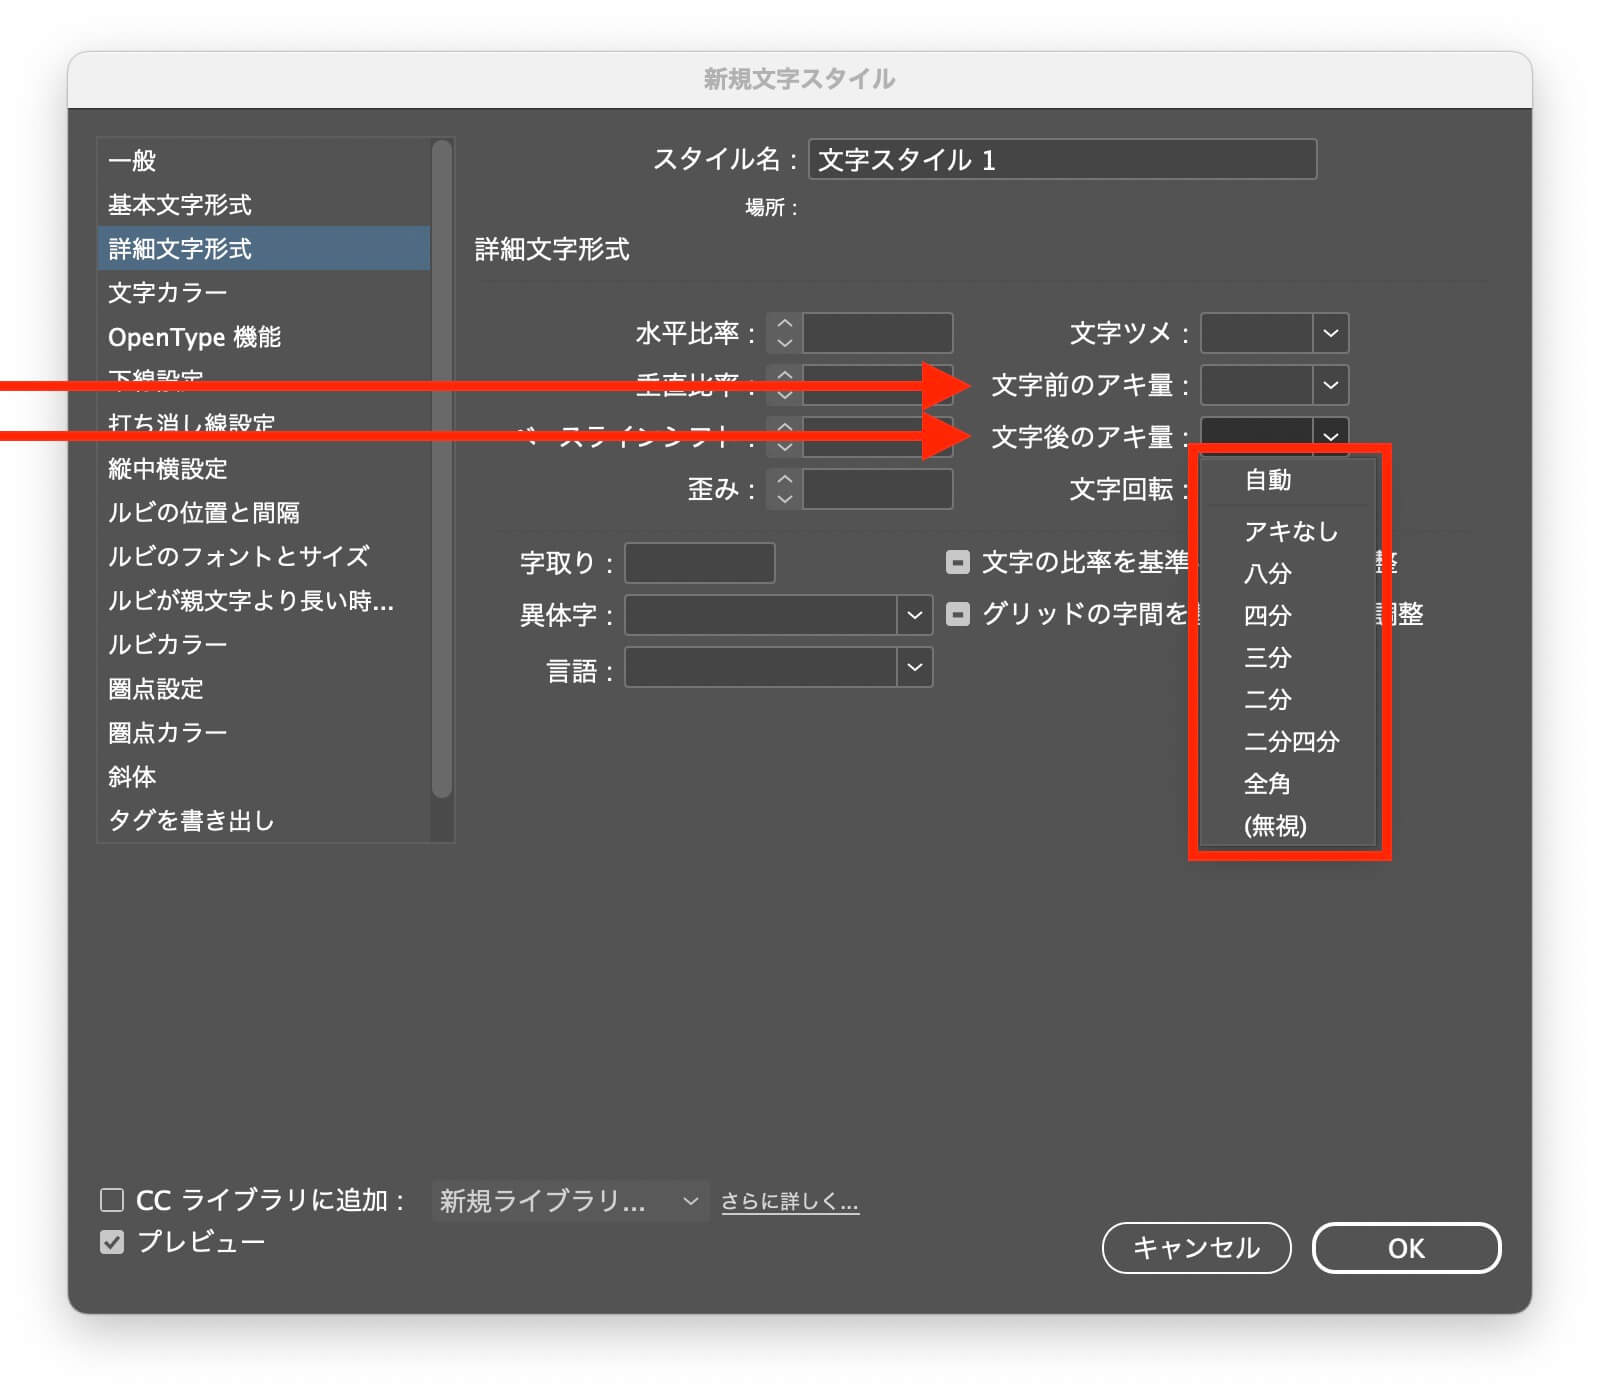
Task: Toggle グリッドの字間 adjustment checkbox
Action: pos(957,614)
